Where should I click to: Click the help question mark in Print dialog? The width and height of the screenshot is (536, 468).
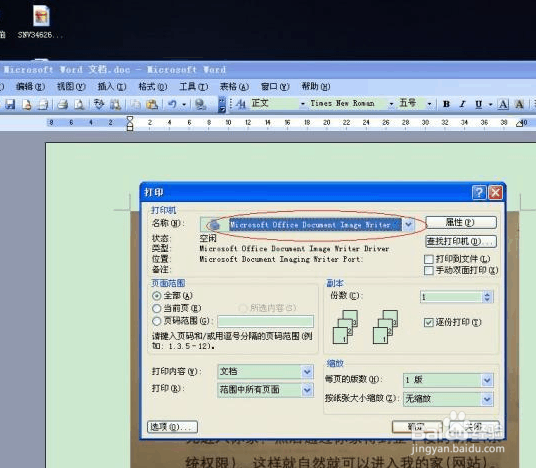point(479,192)
